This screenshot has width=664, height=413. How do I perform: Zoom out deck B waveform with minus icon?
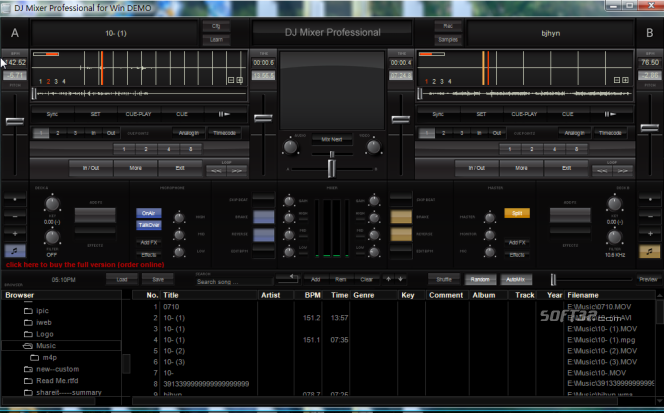click(617, 80)
